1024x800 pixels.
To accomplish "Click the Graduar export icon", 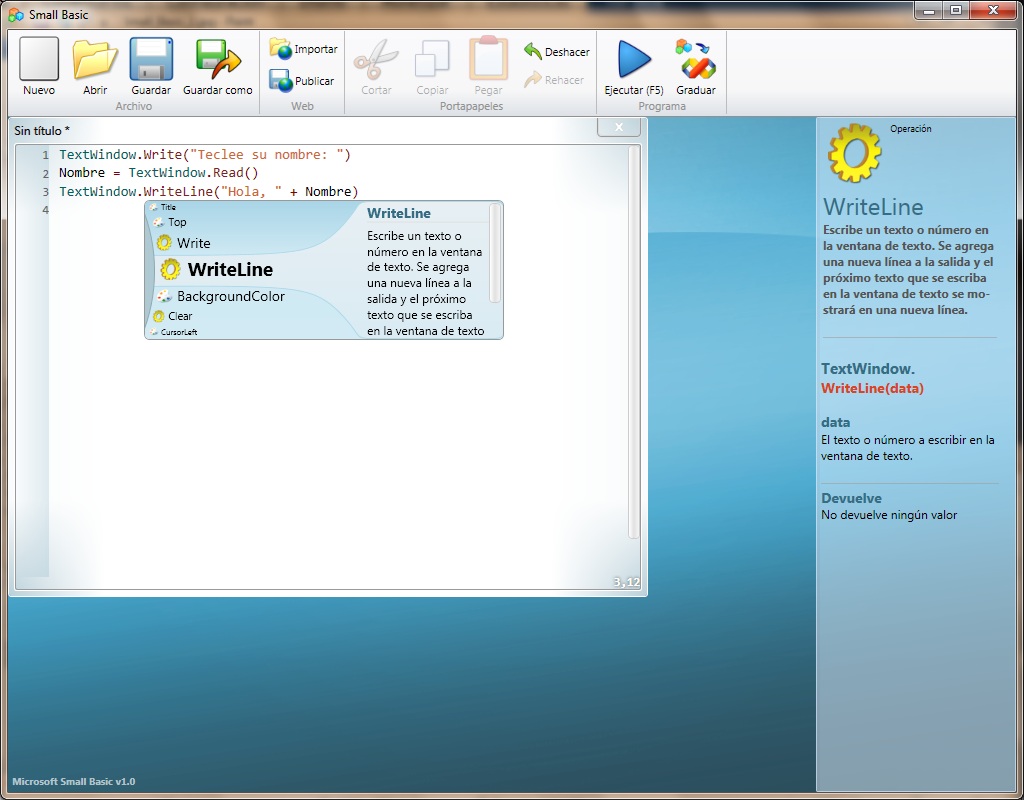I will pos(696,59).
